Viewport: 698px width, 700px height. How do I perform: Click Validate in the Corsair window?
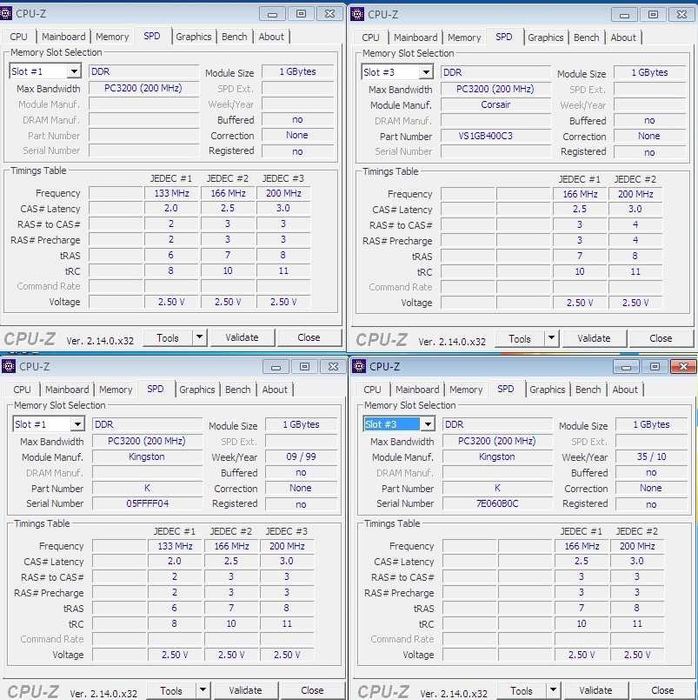click(x=594, y=338)
